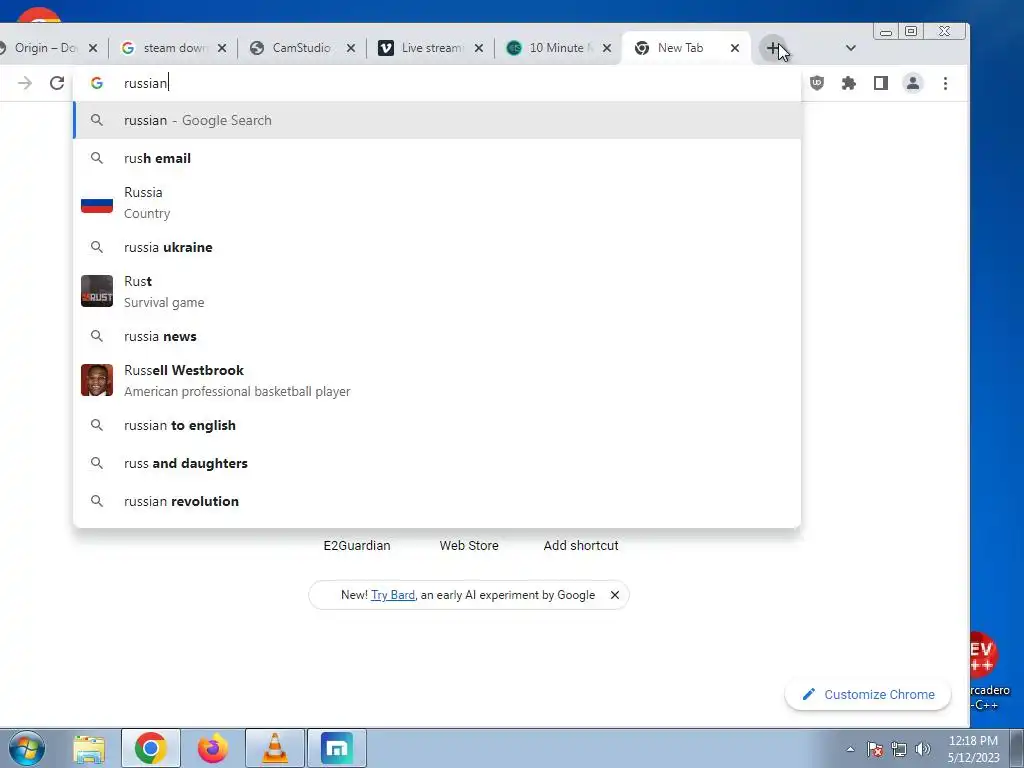Open Customize Chrome button
Image resolution: width=1024 pixels, height=768 pixels.
click(868, 694)
